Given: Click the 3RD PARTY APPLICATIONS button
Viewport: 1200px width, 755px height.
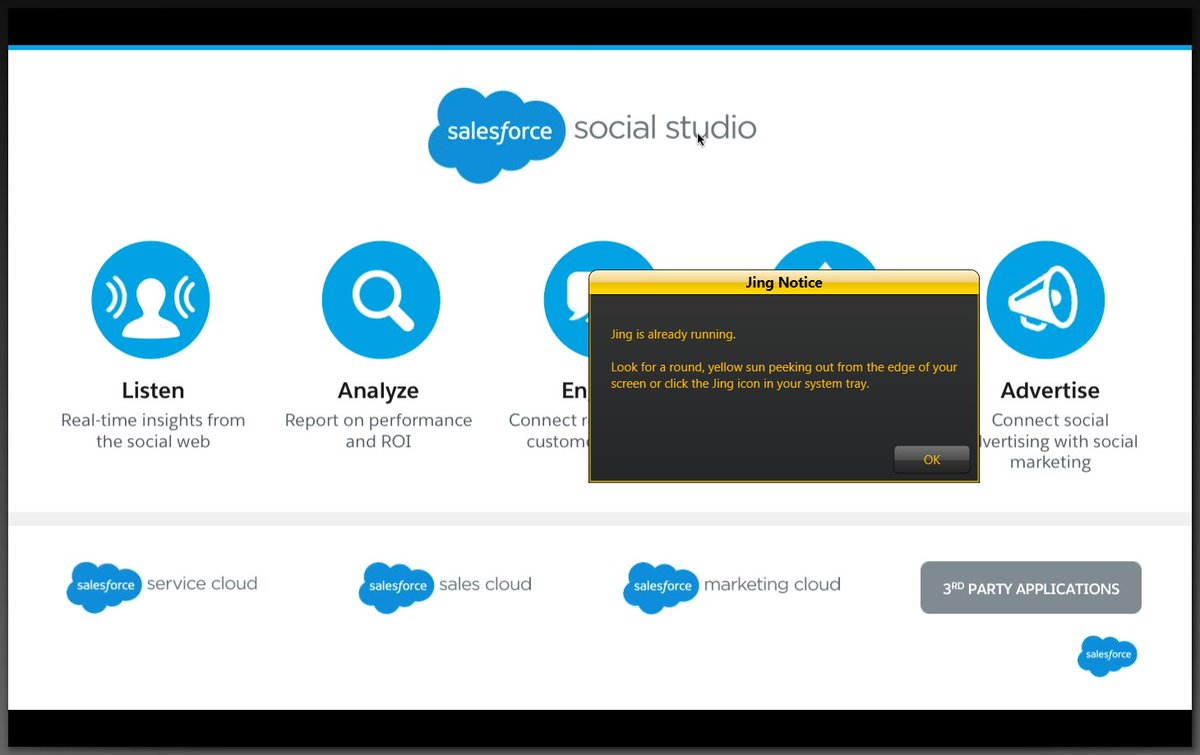Looking at the screenshot, I should [1031, 588].
